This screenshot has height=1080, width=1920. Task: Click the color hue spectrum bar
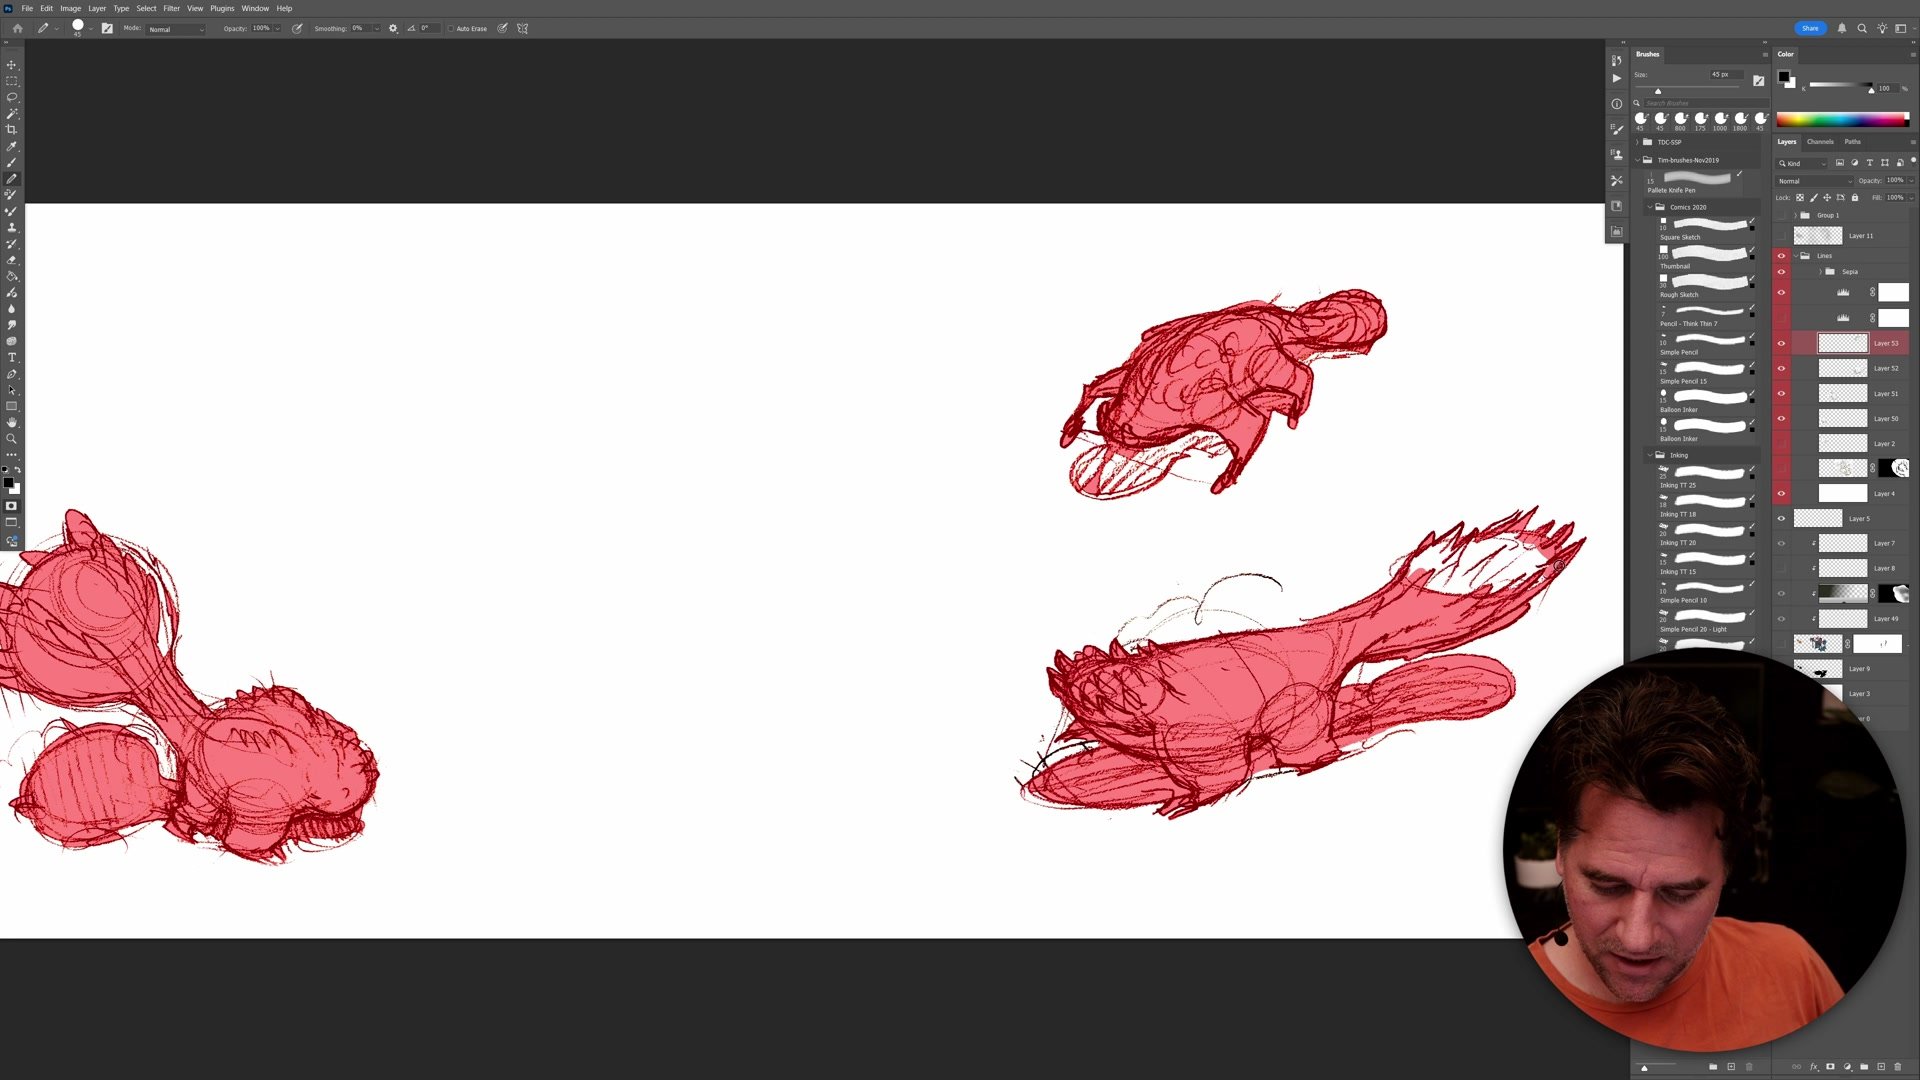[1841, 120]
